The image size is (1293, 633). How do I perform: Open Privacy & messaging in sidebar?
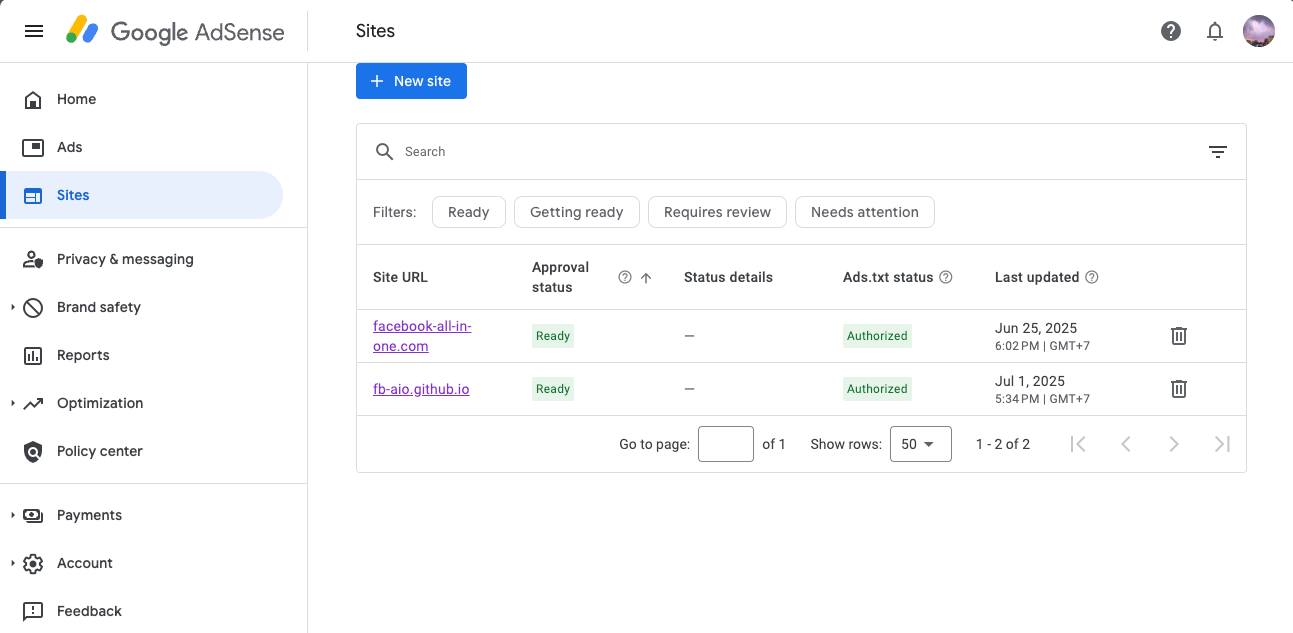click(x=142, y=259)
